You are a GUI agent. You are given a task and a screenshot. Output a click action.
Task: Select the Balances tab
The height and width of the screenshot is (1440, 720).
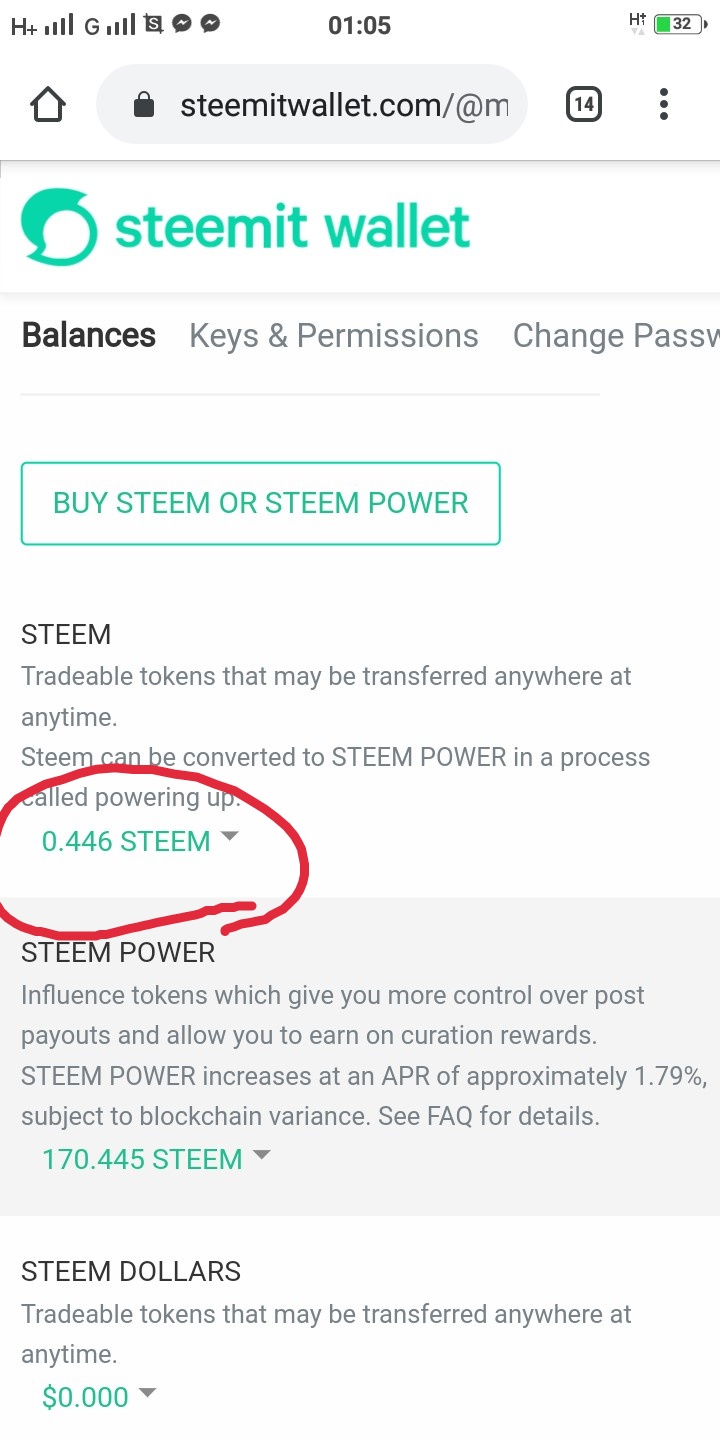click(x=88, y=335)
